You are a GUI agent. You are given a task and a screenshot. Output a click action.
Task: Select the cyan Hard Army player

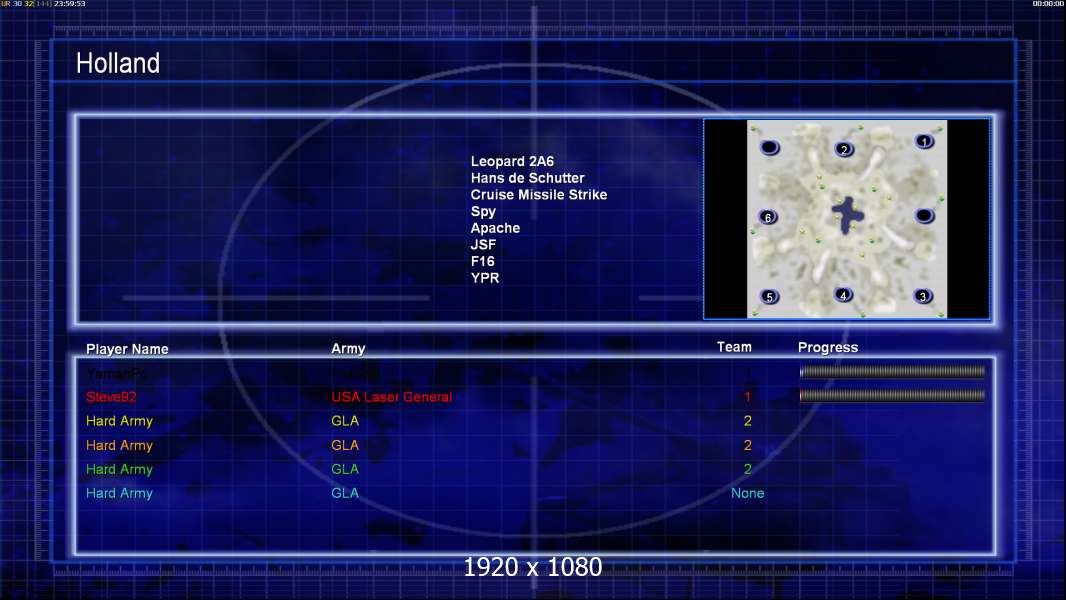119,493
